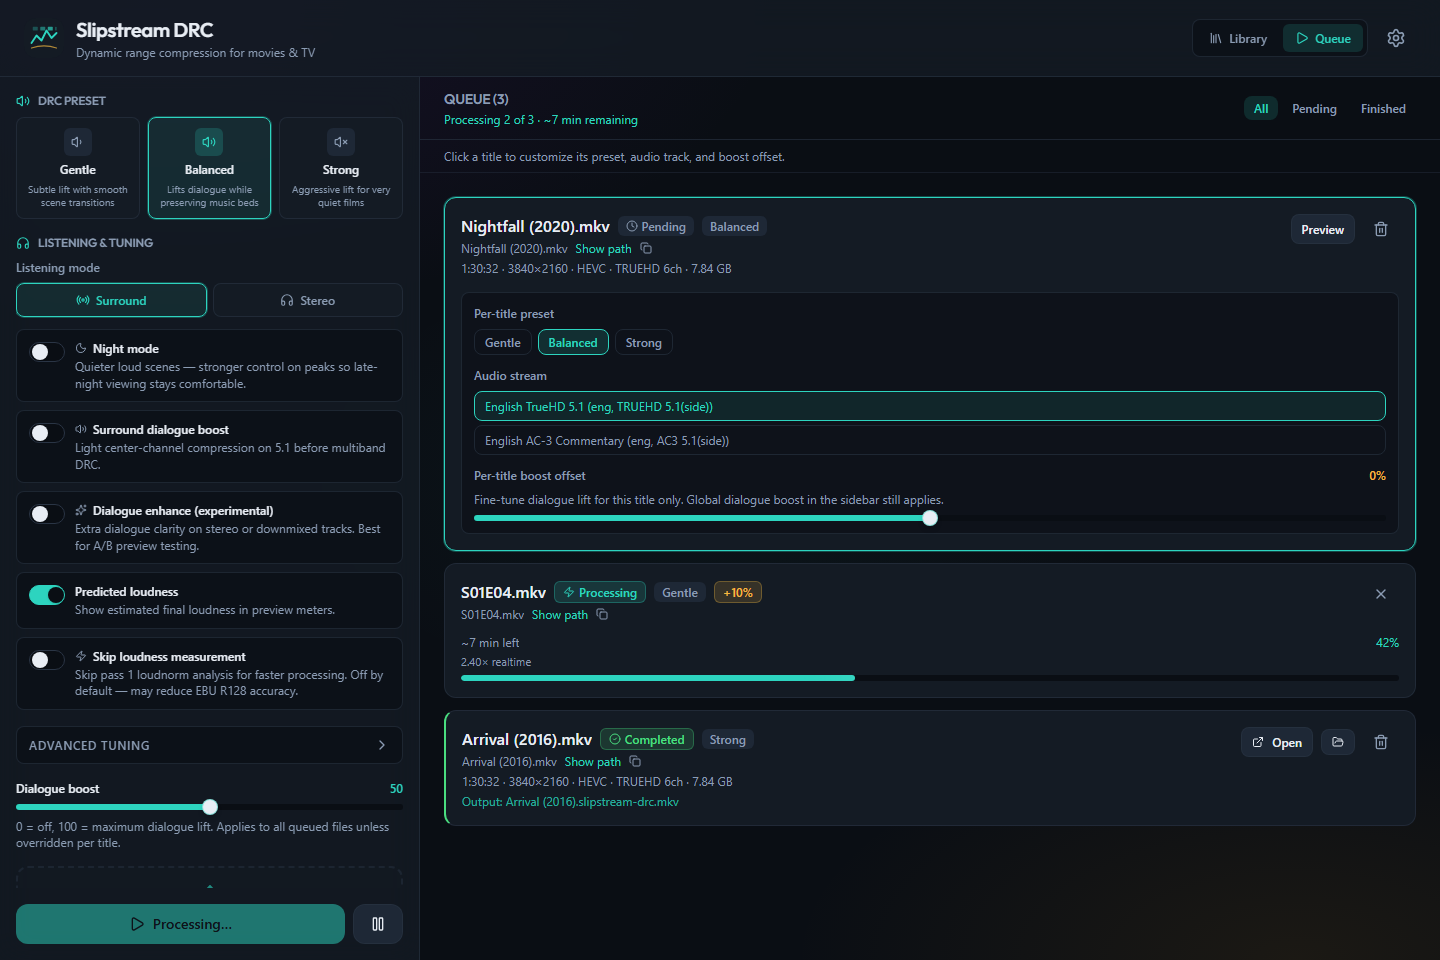Show path for Arrival (2016).mkv
This screenshot has width=1440, height=960.
click(593, 762)
